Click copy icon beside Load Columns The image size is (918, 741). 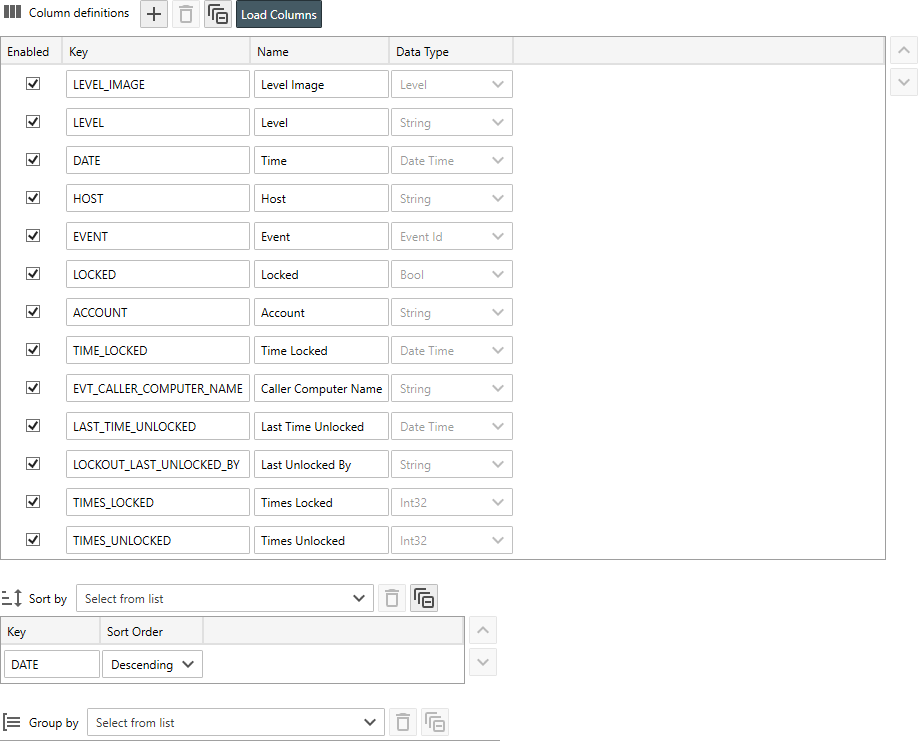pyautogui.click(x=218, y=14)
